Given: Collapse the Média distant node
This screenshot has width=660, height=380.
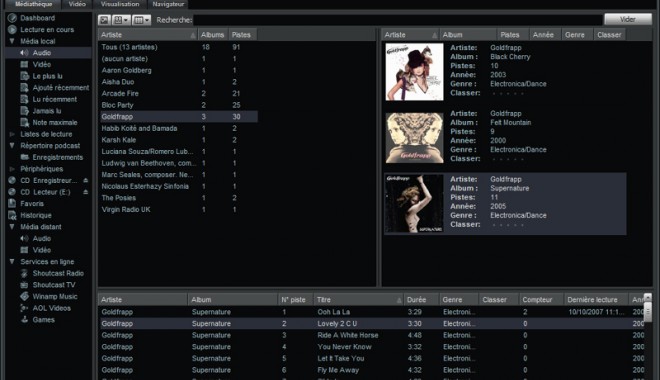Looking at the screenshot, I should (x=12, y=227).
